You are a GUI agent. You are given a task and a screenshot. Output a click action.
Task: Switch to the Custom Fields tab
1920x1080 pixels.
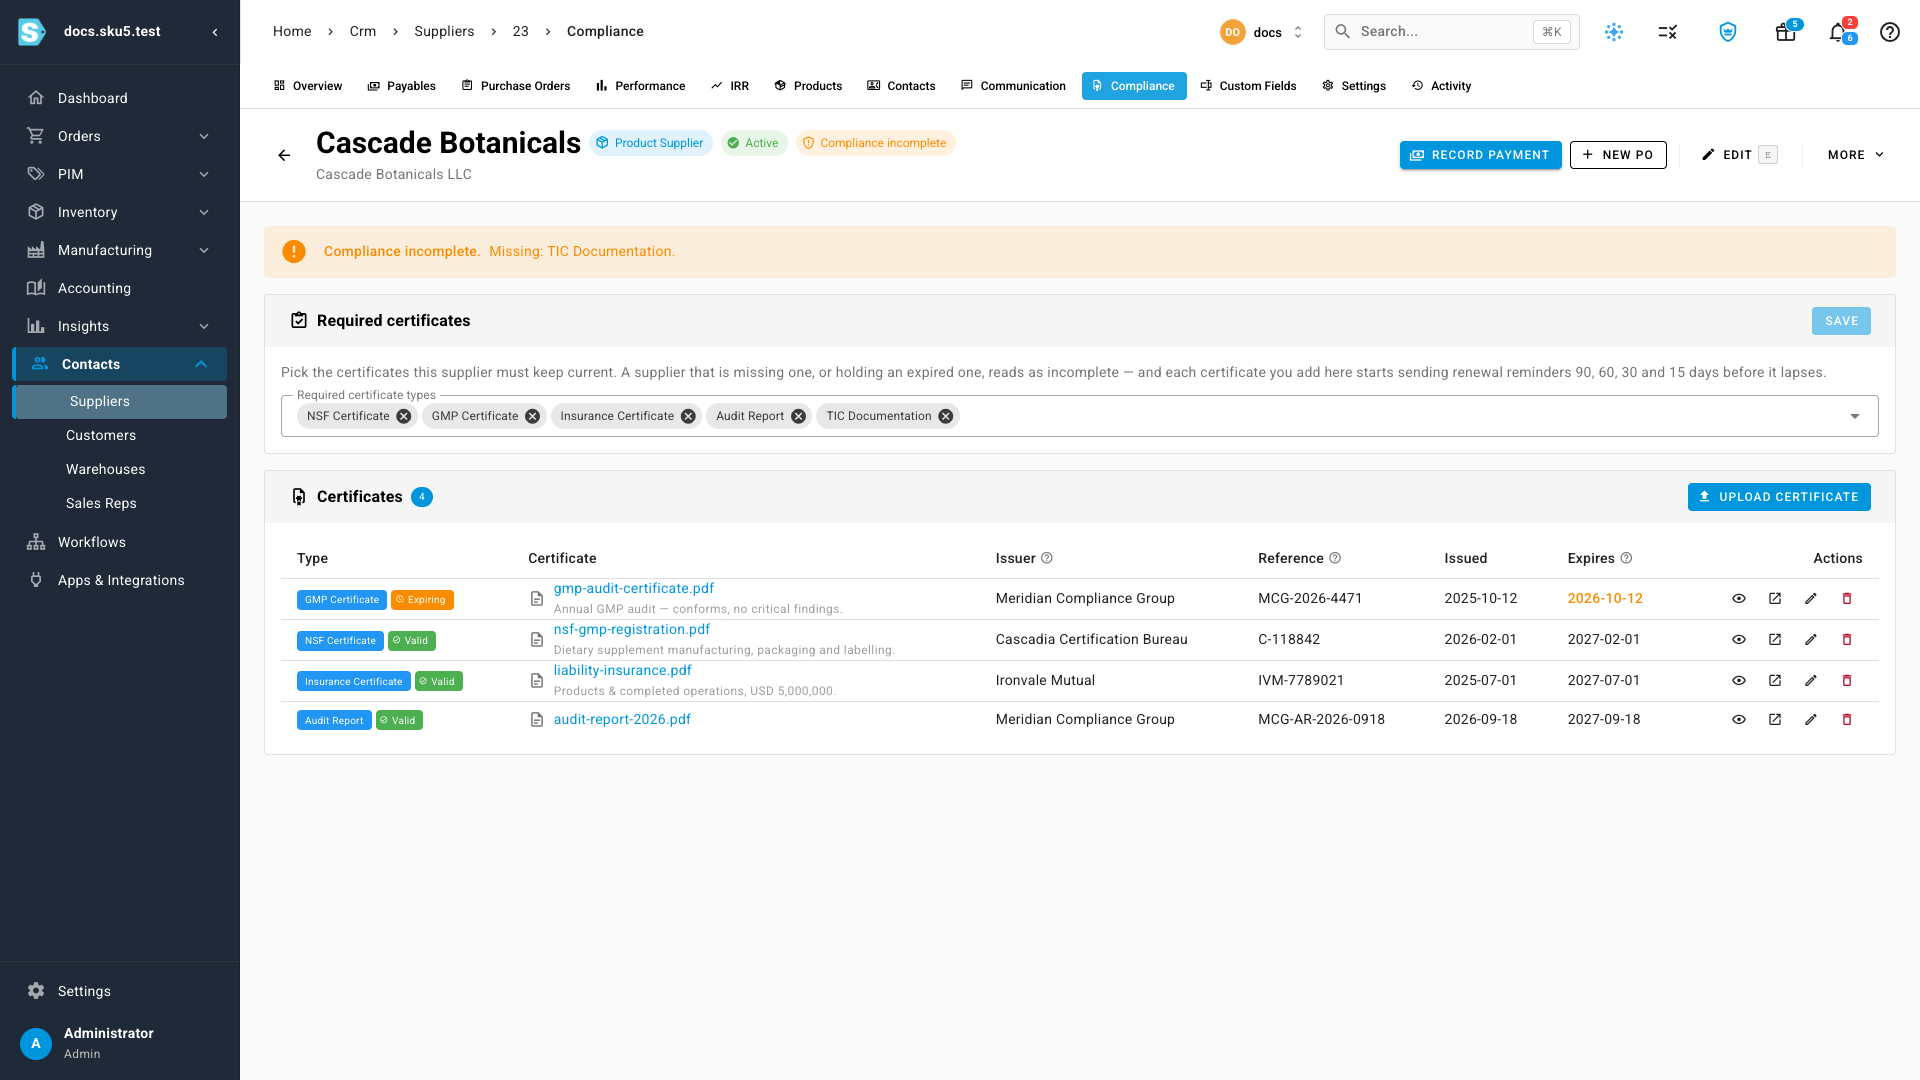tap(1249, 86)
